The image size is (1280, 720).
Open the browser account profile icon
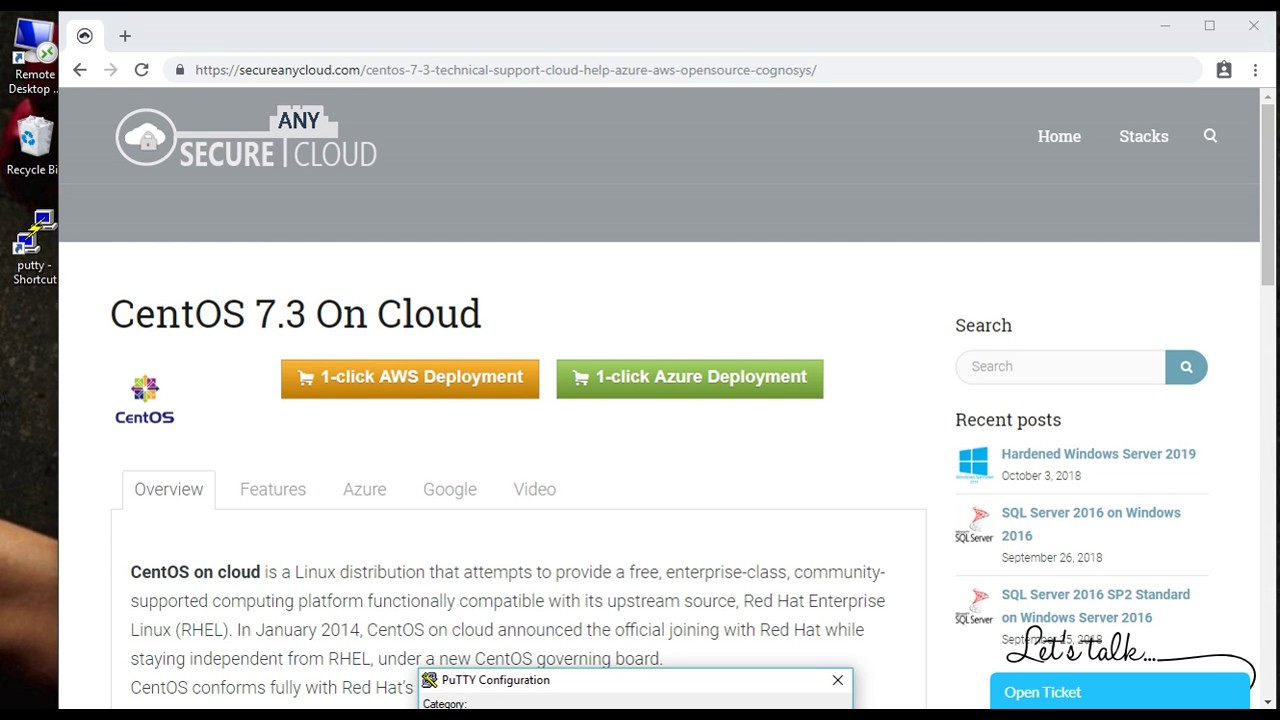tap(1224, 70)
